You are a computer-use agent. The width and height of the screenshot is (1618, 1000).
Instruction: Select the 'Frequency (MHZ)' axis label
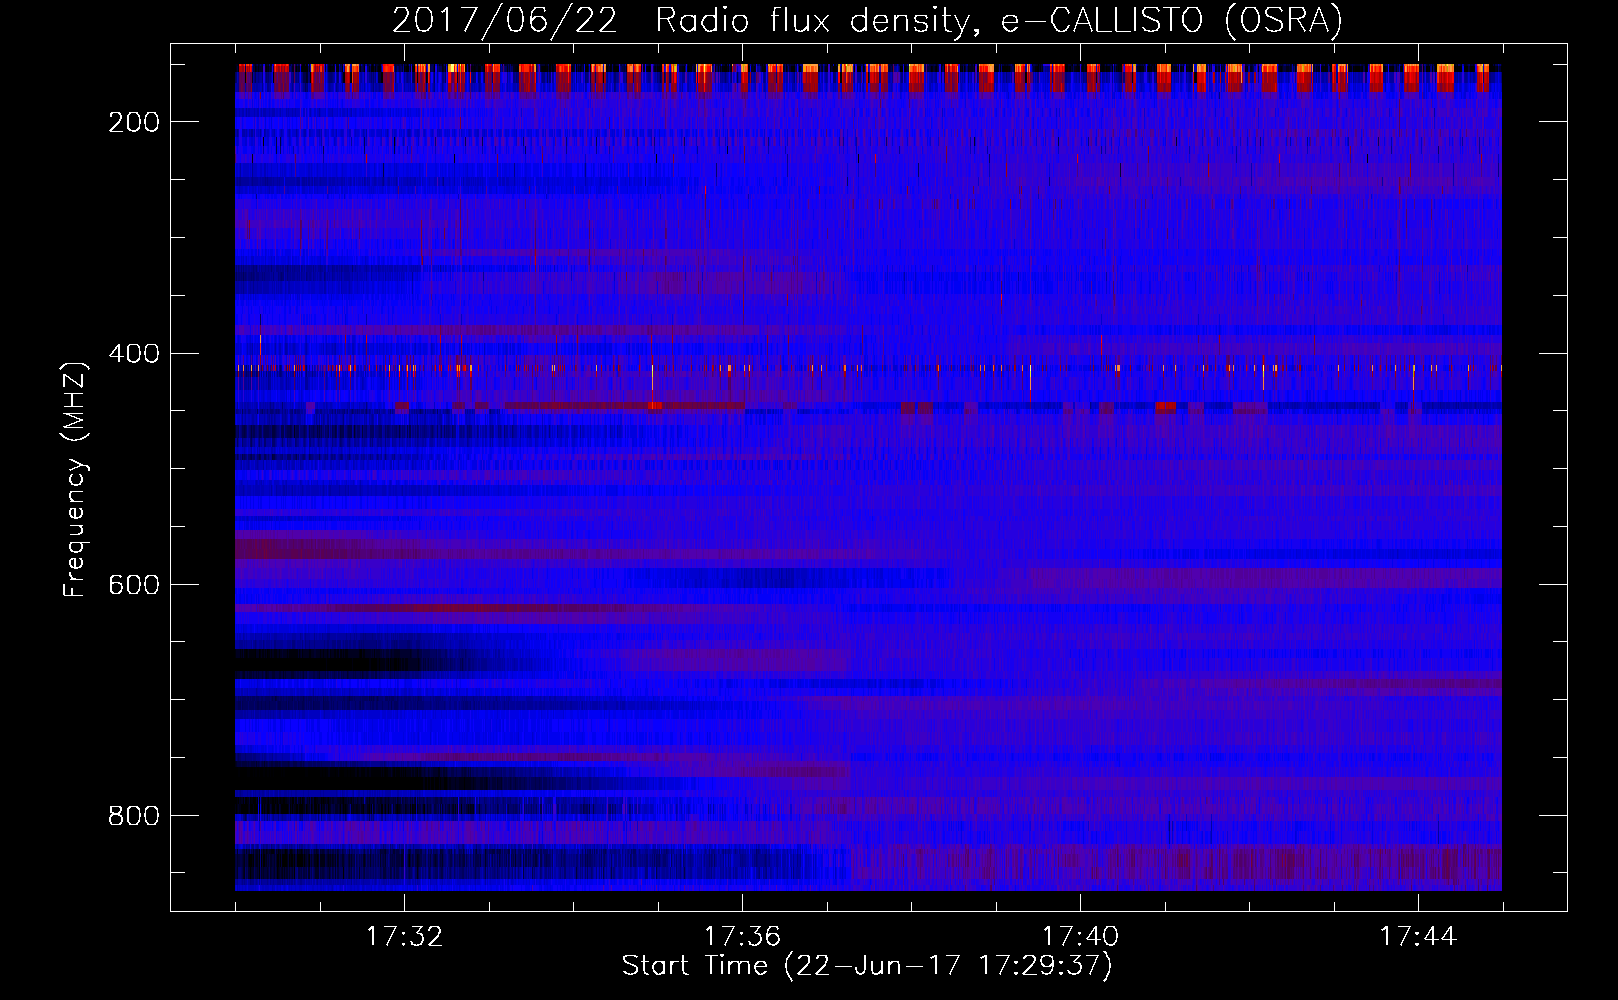tap(75, 479)
